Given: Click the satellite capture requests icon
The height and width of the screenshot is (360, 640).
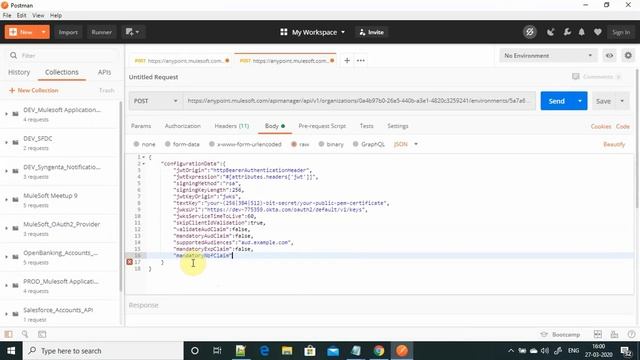Looking at the screenshot, I should [551, 32].
